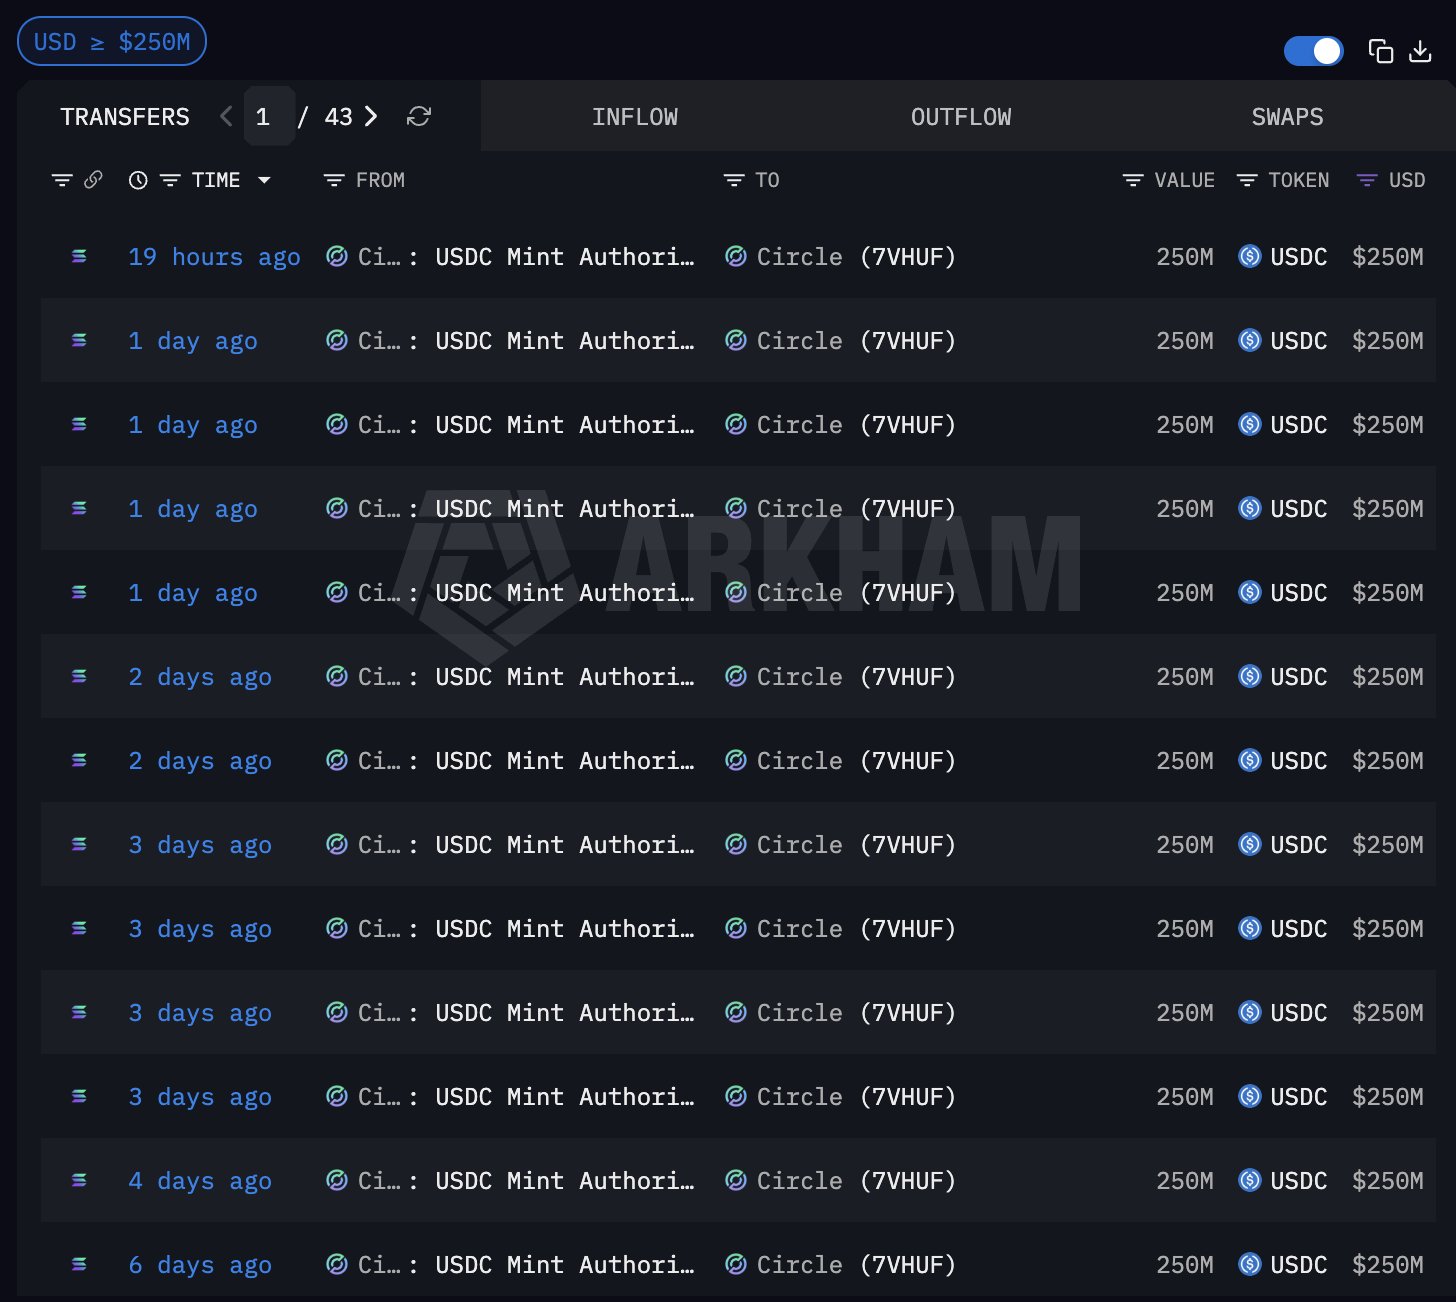This screenshot has width=1456, height=1302.
Task: Download the transfers data
Action: [1420, 51]
